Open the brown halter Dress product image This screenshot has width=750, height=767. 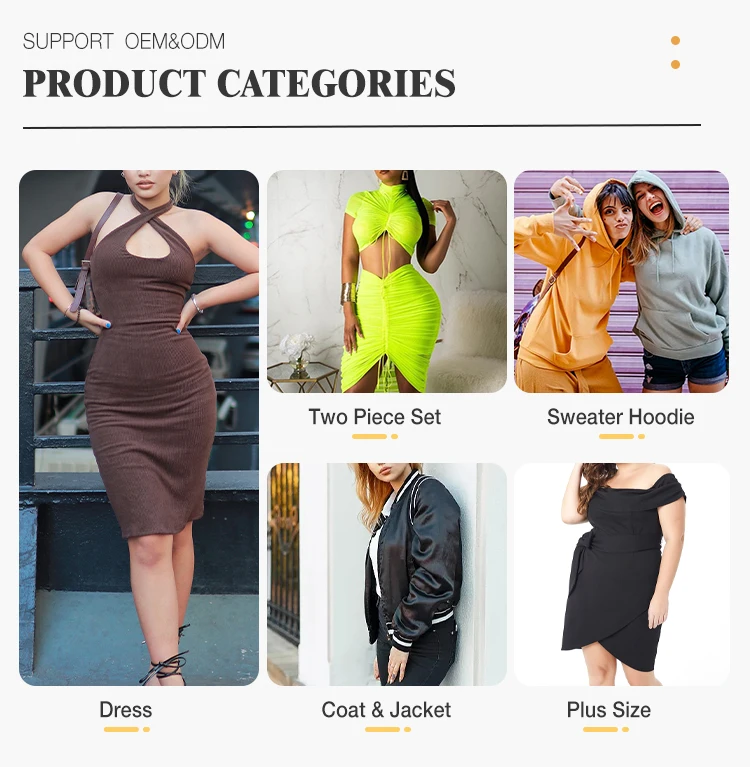(x=139, y=428)
